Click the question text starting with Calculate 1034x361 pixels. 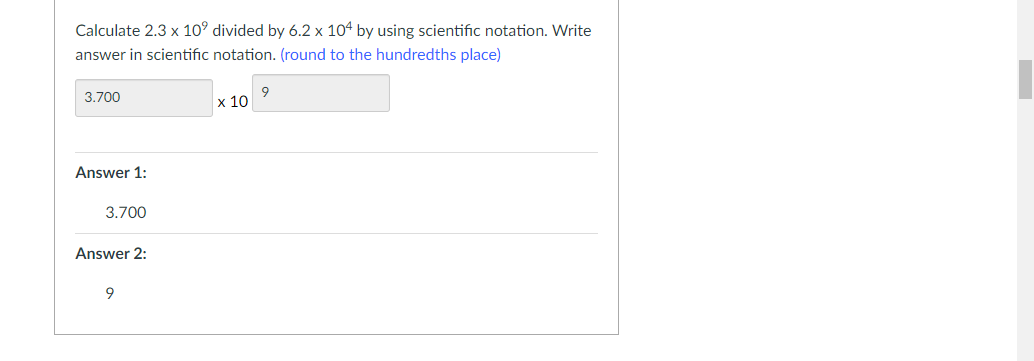click(x=334, y=42)
